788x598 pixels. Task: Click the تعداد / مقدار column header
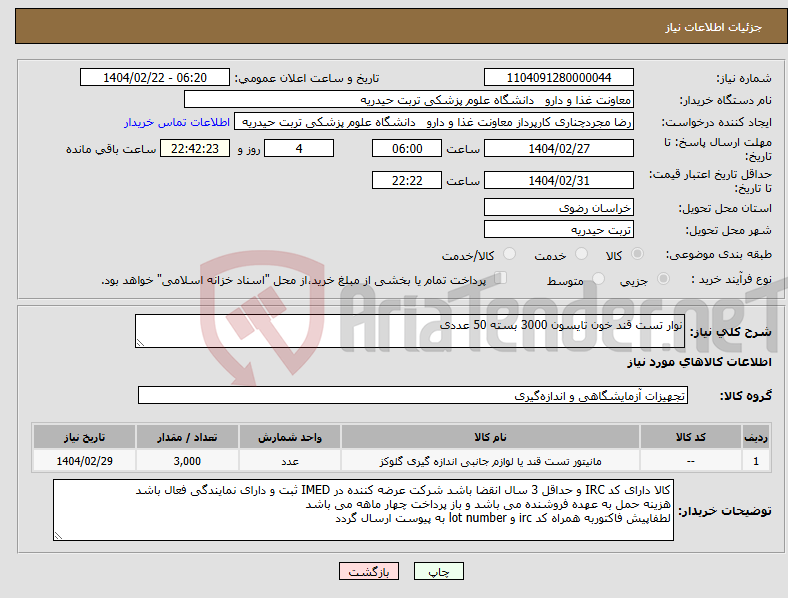click(x=187, y=437)
